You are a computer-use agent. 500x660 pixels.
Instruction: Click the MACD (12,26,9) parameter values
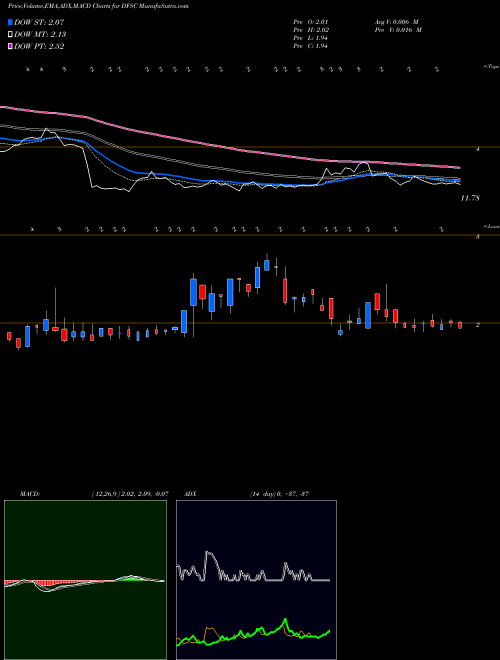pyautogui.click(x=130, y=494)
